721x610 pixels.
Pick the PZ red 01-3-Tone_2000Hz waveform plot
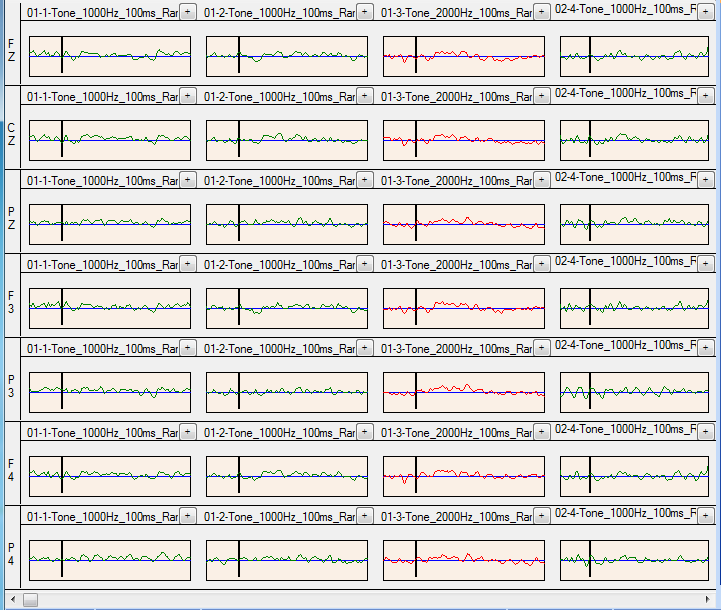tap(464, 224)
